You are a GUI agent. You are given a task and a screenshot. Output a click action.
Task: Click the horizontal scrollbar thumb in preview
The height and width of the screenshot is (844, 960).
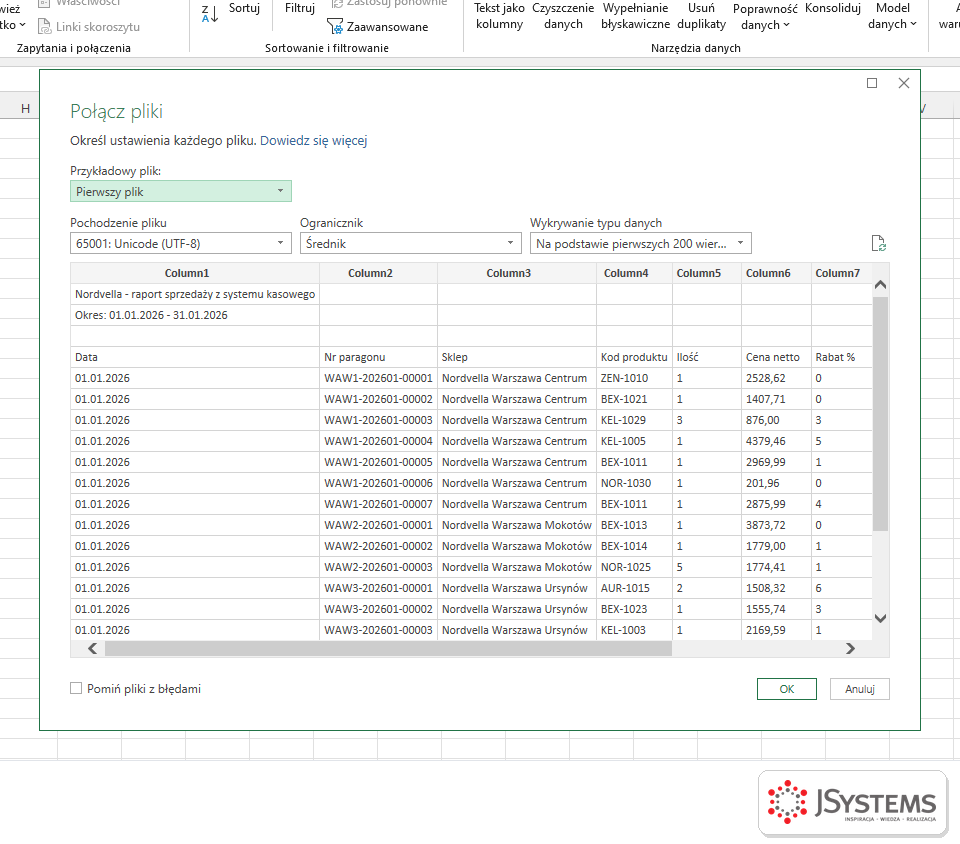(388, 649)
